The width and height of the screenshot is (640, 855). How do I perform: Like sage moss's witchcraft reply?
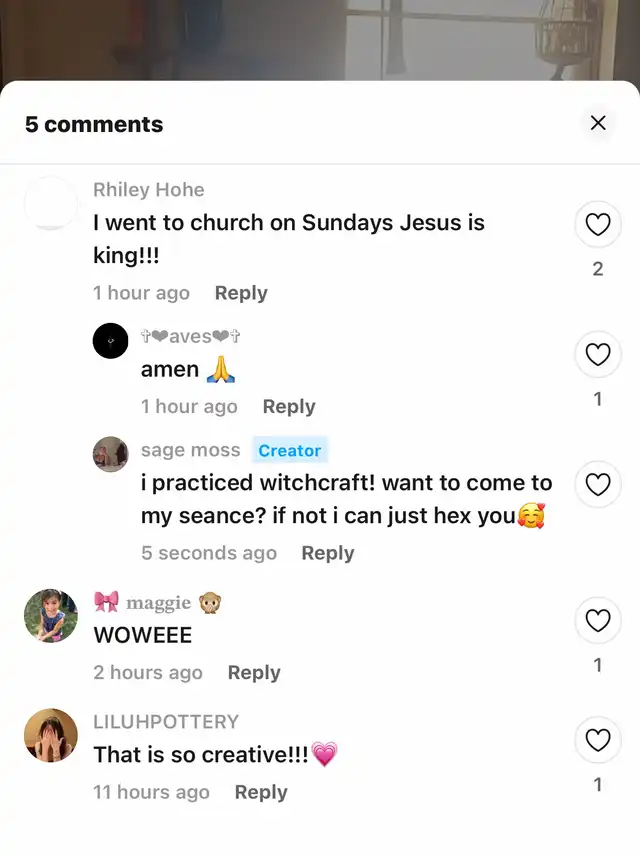[x=598, y=485]
